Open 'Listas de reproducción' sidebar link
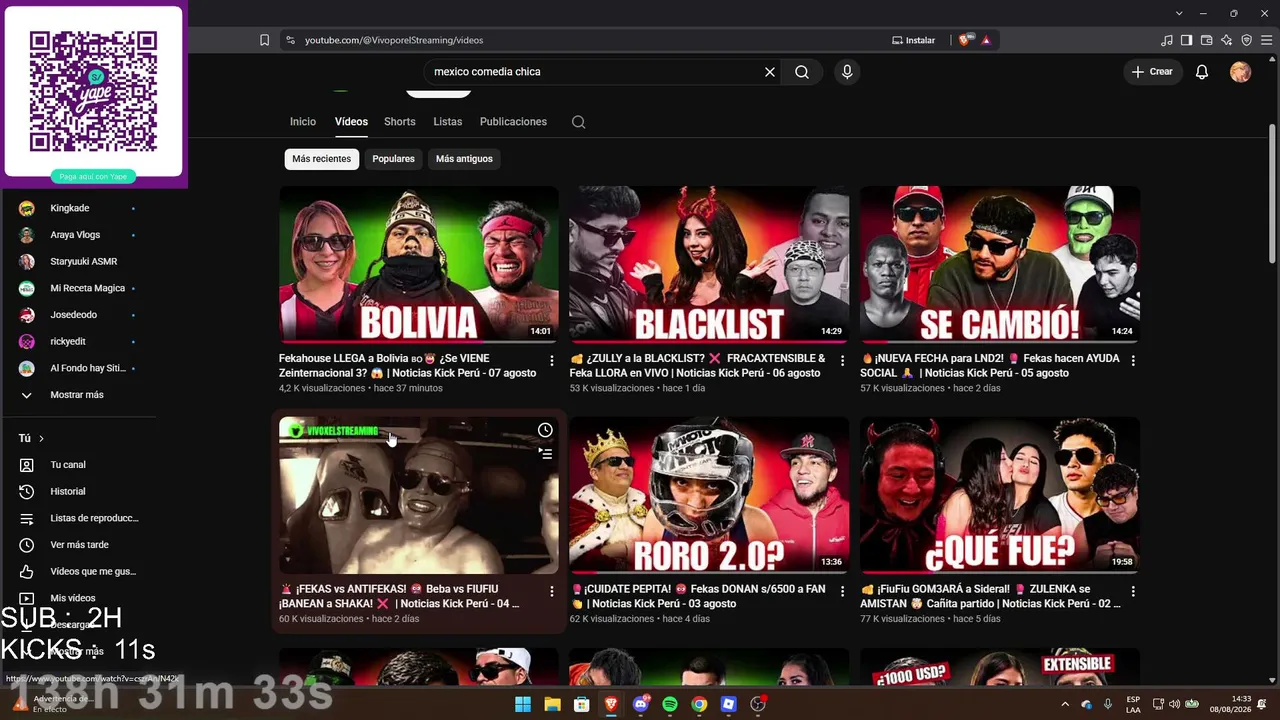 click(94, 518)
